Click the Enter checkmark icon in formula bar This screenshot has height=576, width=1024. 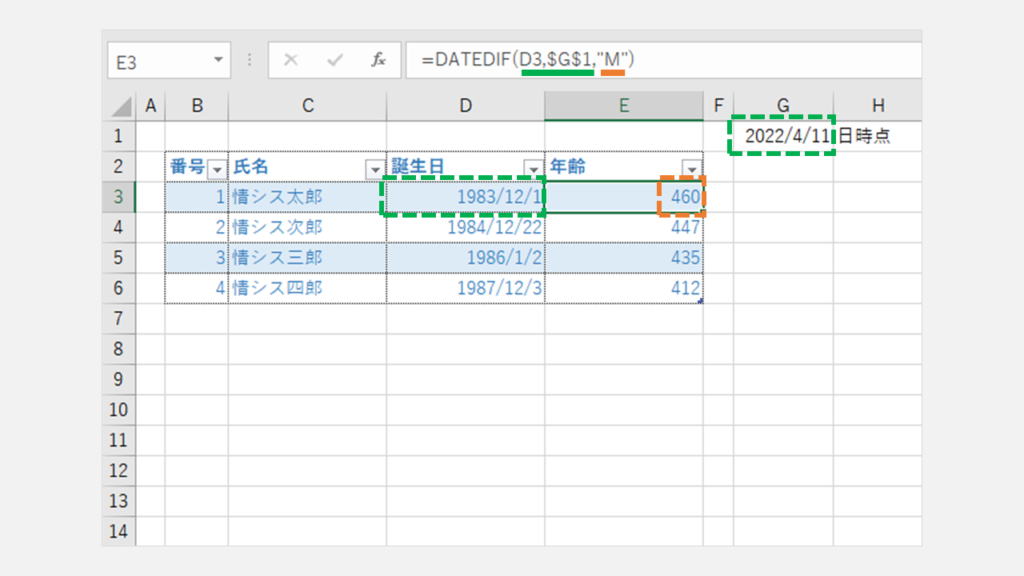point(335,60)
